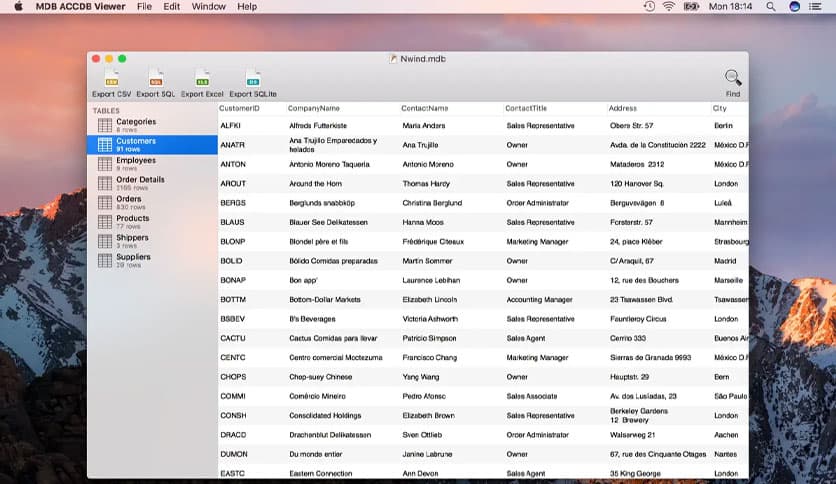
Task: Sort by the CompanyName column header
Action: click(x=314, y=108)
